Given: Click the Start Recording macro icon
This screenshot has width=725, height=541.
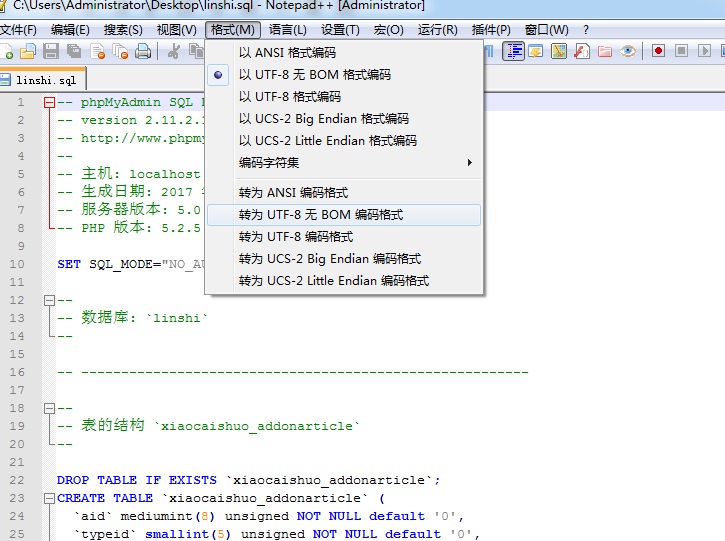Looking at the screenshot, I should pyautogui.click(x=658, y=51).
